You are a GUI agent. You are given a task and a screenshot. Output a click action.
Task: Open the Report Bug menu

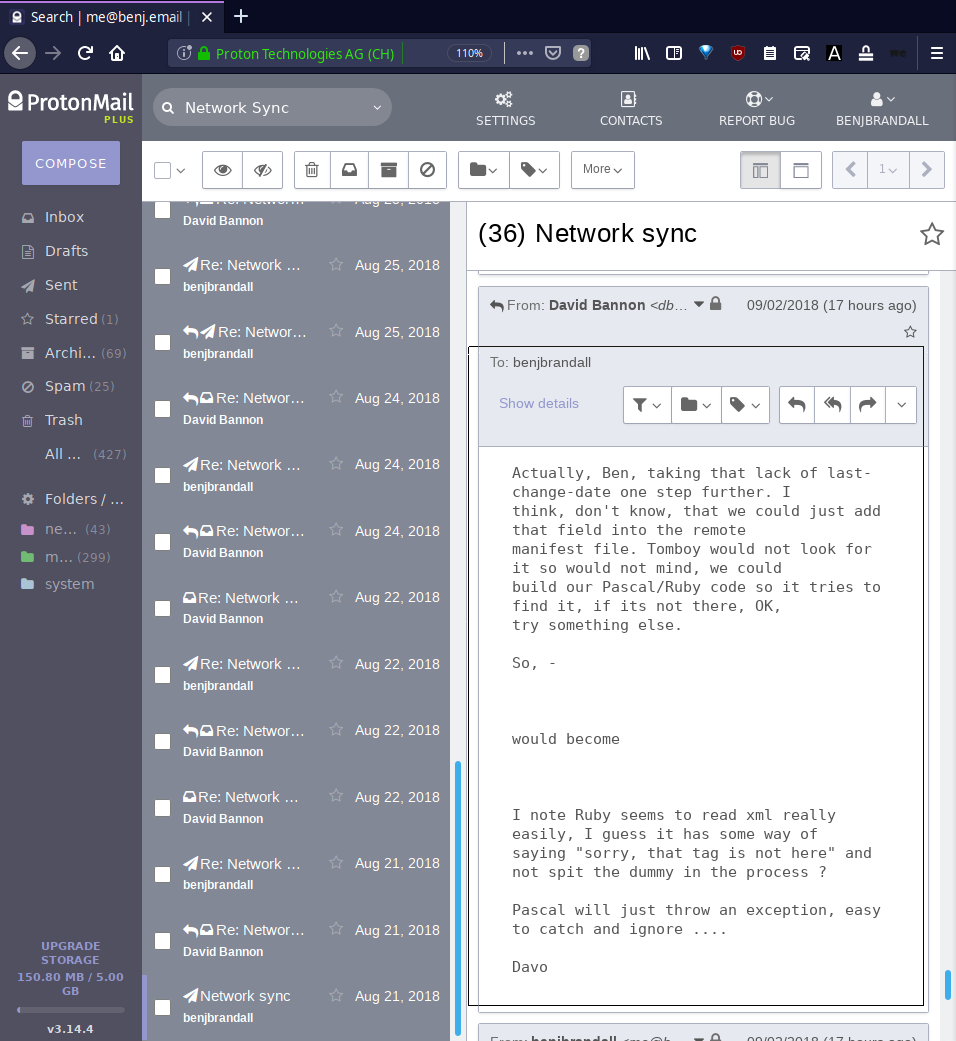[757, 109]
